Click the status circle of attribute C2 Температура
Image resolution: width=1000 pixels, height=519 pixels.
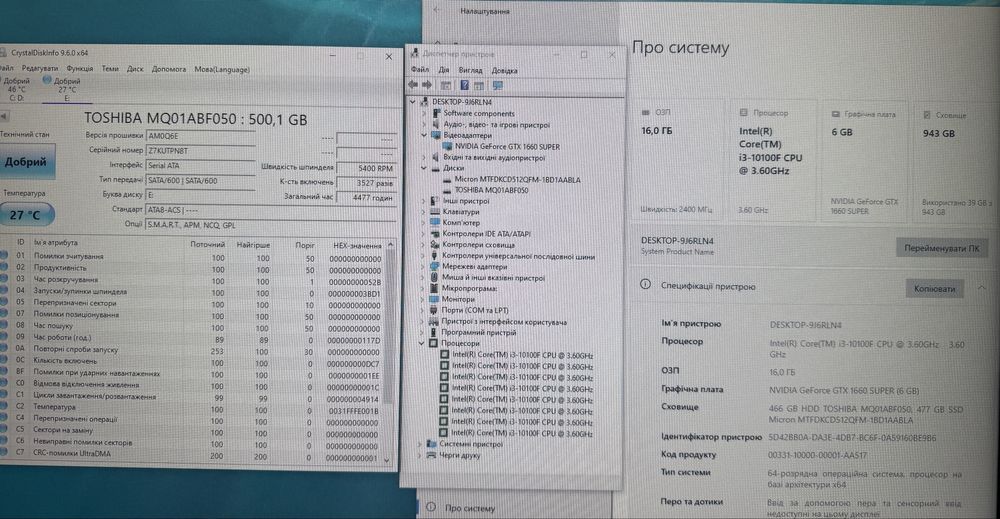tap(4, 406)
